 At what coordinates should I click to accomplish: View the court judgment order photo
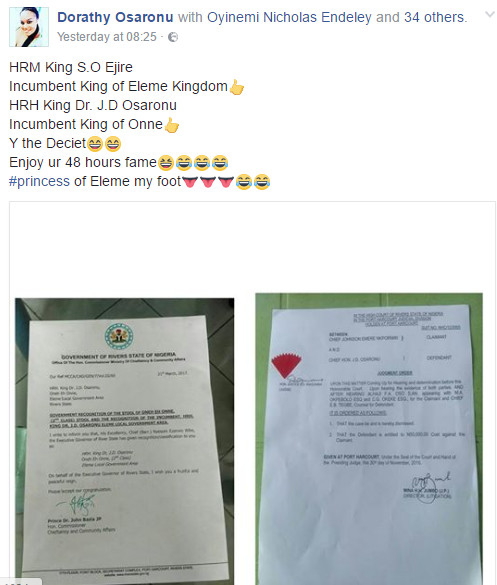coord(369,439)
